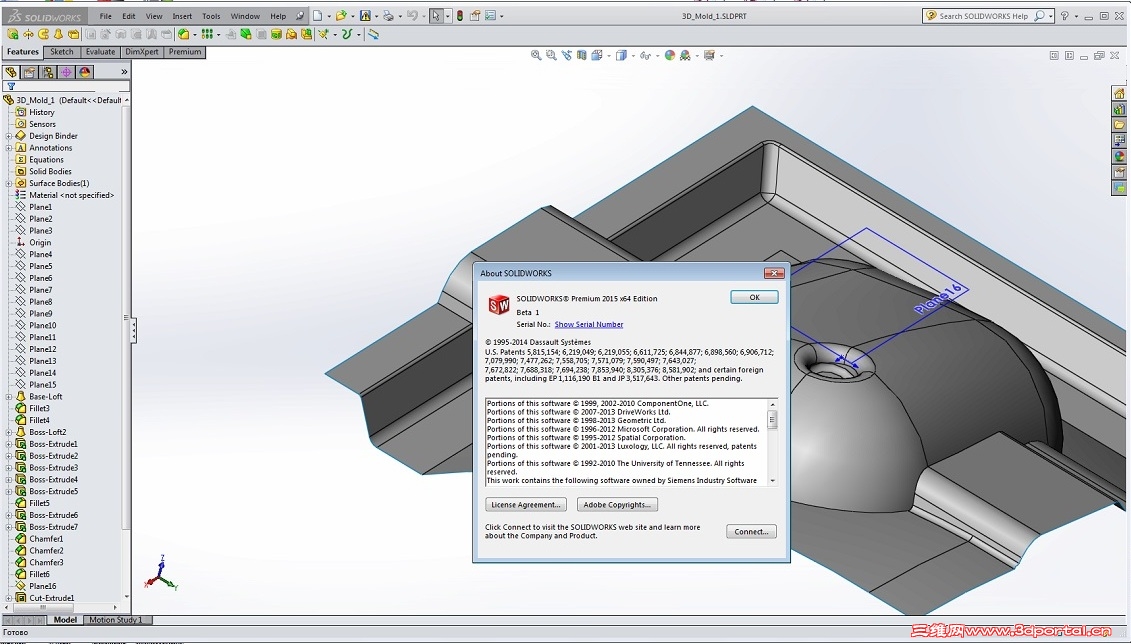Switch to the Sketch tab

click(x=61, y=52)
